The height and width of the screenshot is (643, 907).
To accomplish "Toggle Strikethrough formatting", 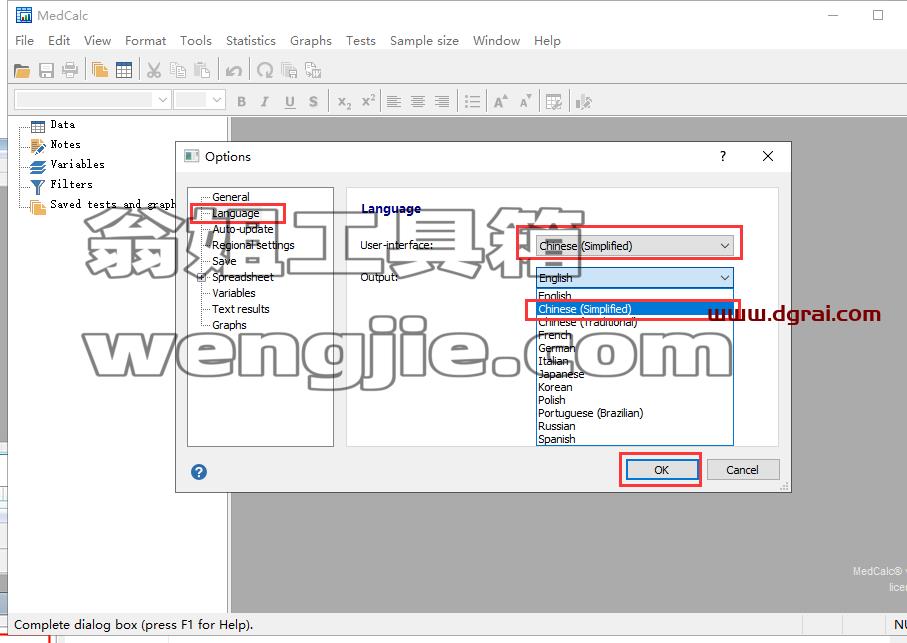I will click(x=313, y=102).
